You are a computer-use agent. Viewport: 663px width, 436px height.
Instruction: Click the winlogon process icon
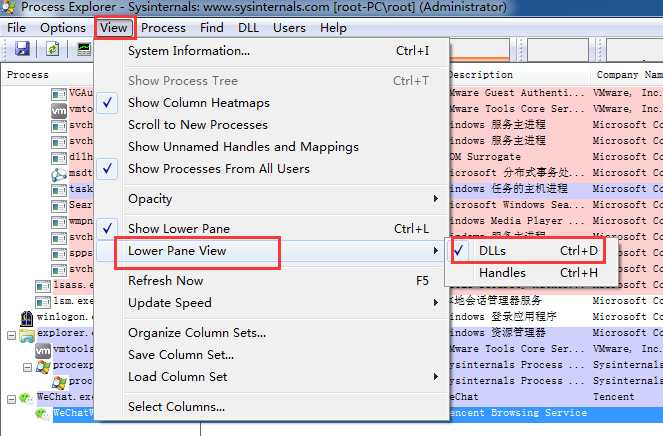click(27, 318)
